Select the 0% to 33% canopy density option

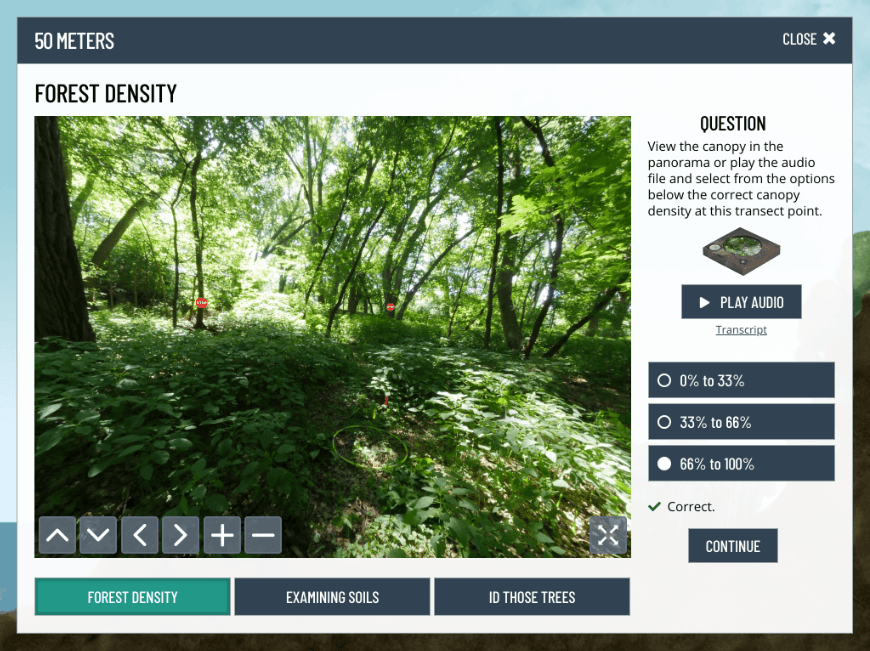(x=741, y=380)
